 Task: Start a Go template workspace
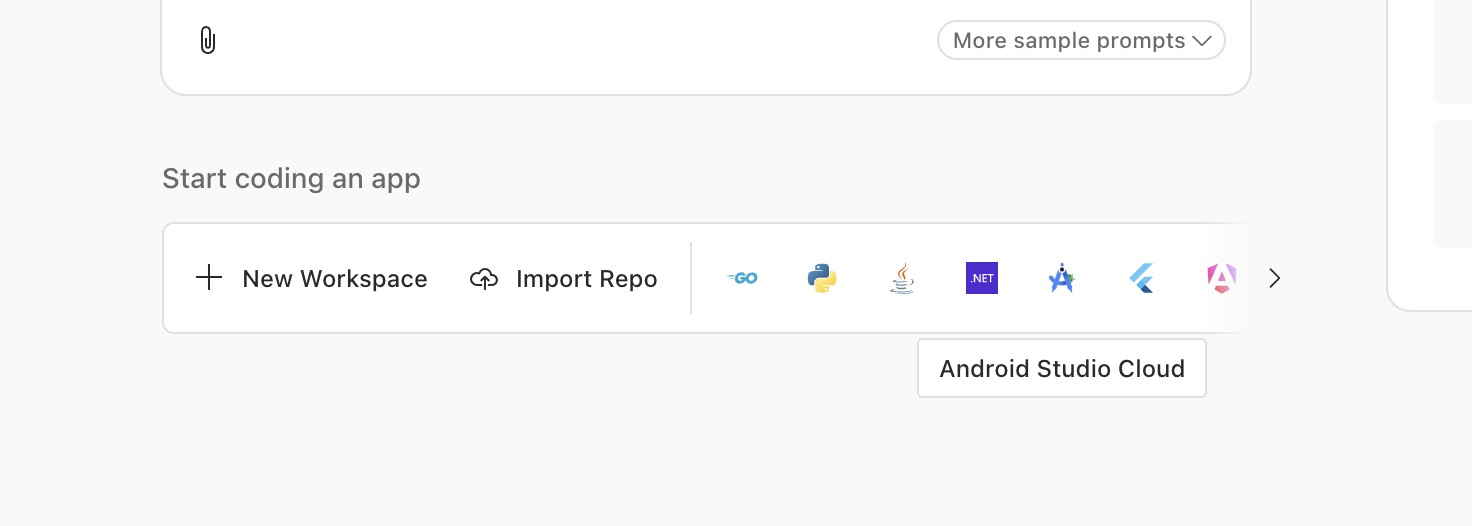coord(742,278)
